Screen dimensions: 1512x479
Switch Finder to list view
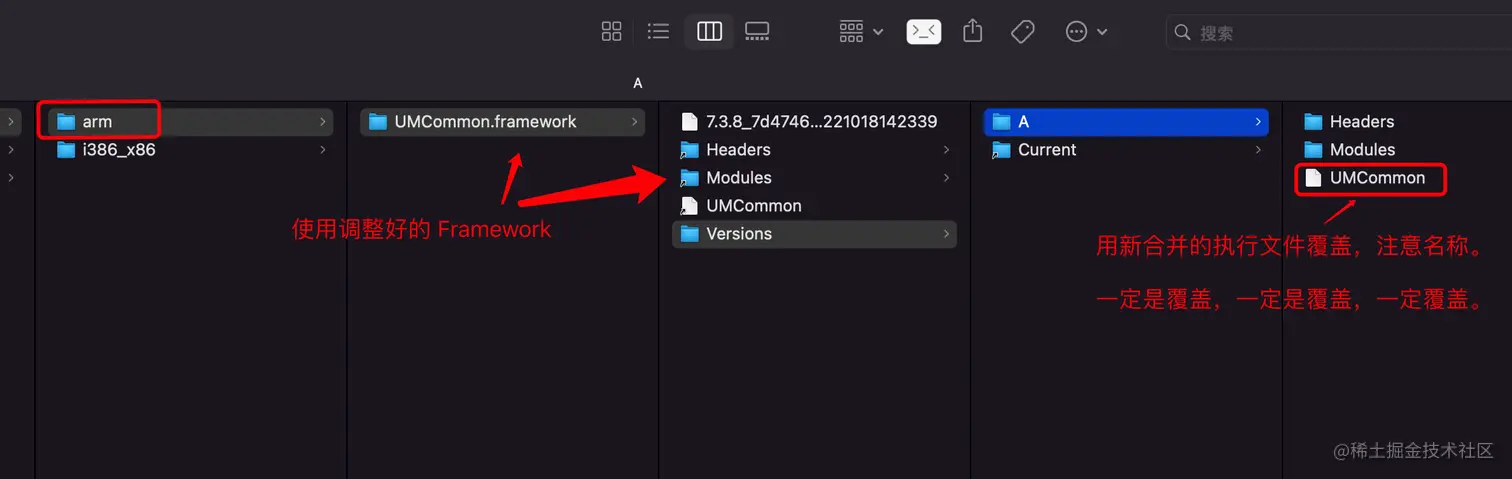tap(658, 31)
